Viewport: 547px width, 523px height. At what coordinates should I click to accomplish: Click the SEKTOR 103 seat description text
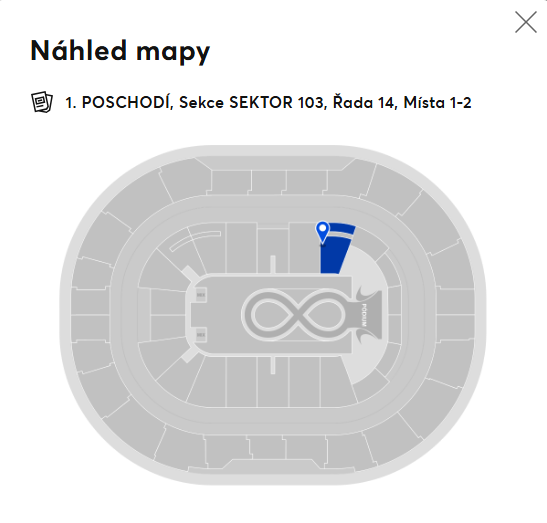coord(268,103)
